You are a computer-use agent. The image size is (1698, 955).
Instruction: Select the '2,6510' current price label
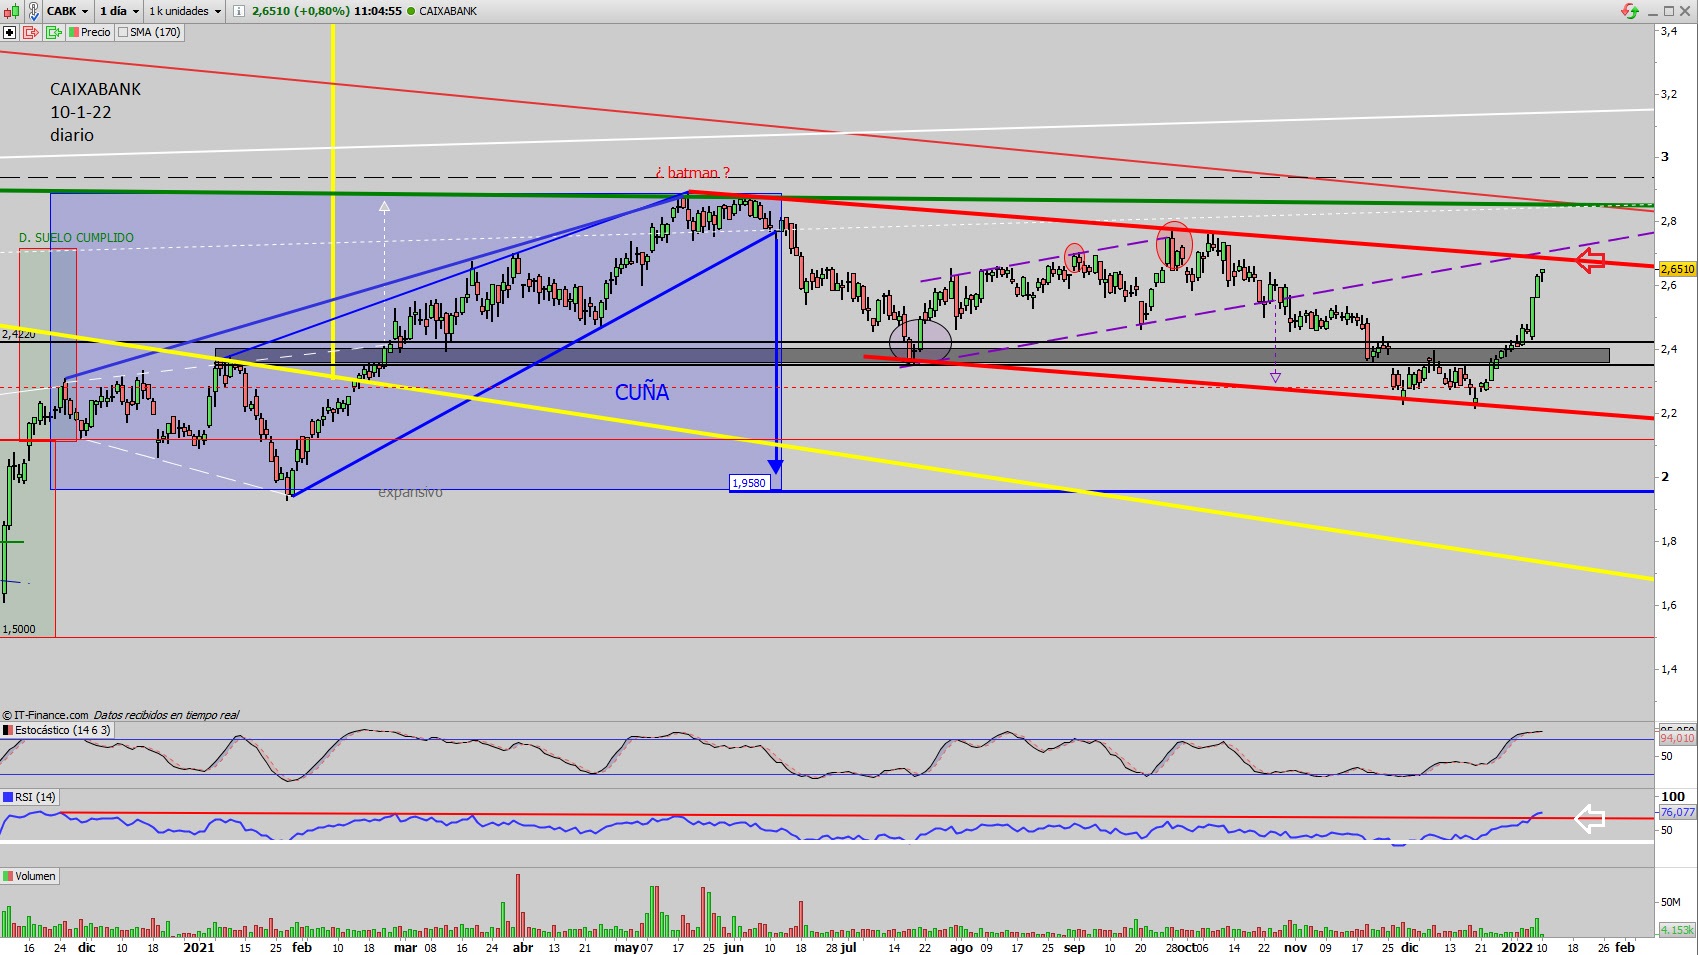pyautogui.click(x=1677, y=269)
